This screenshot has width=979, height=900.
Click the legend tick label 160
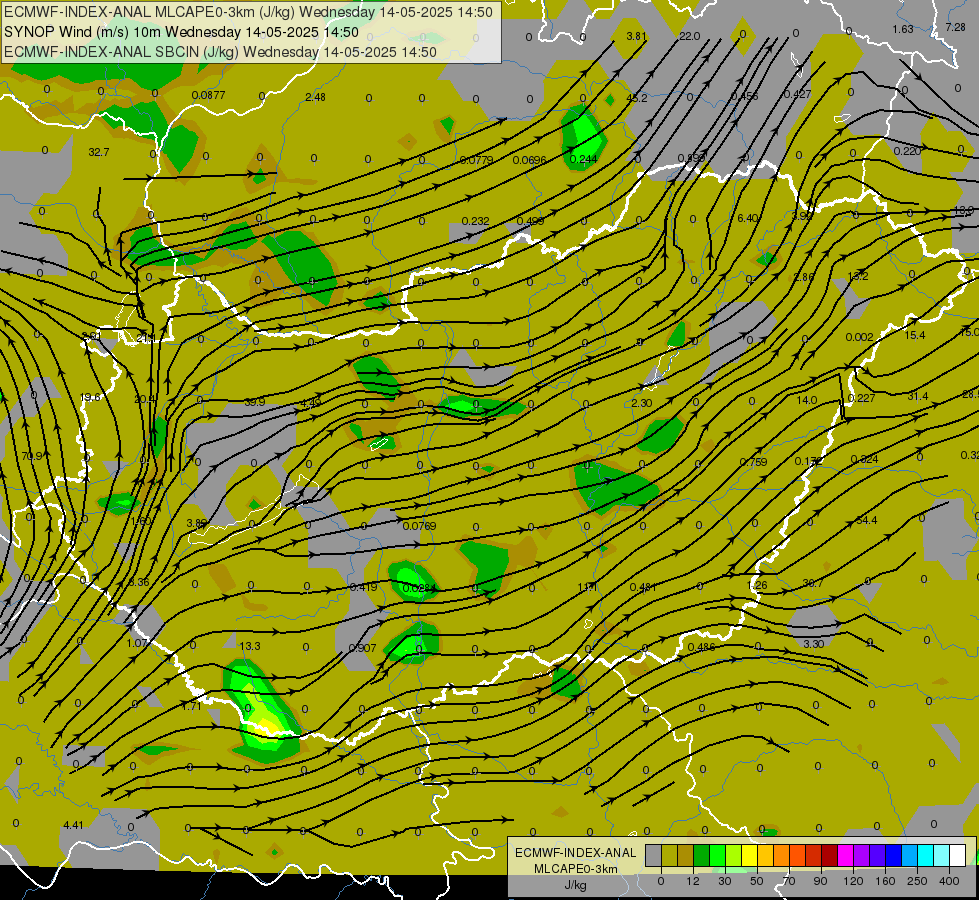tap(885, 881)
